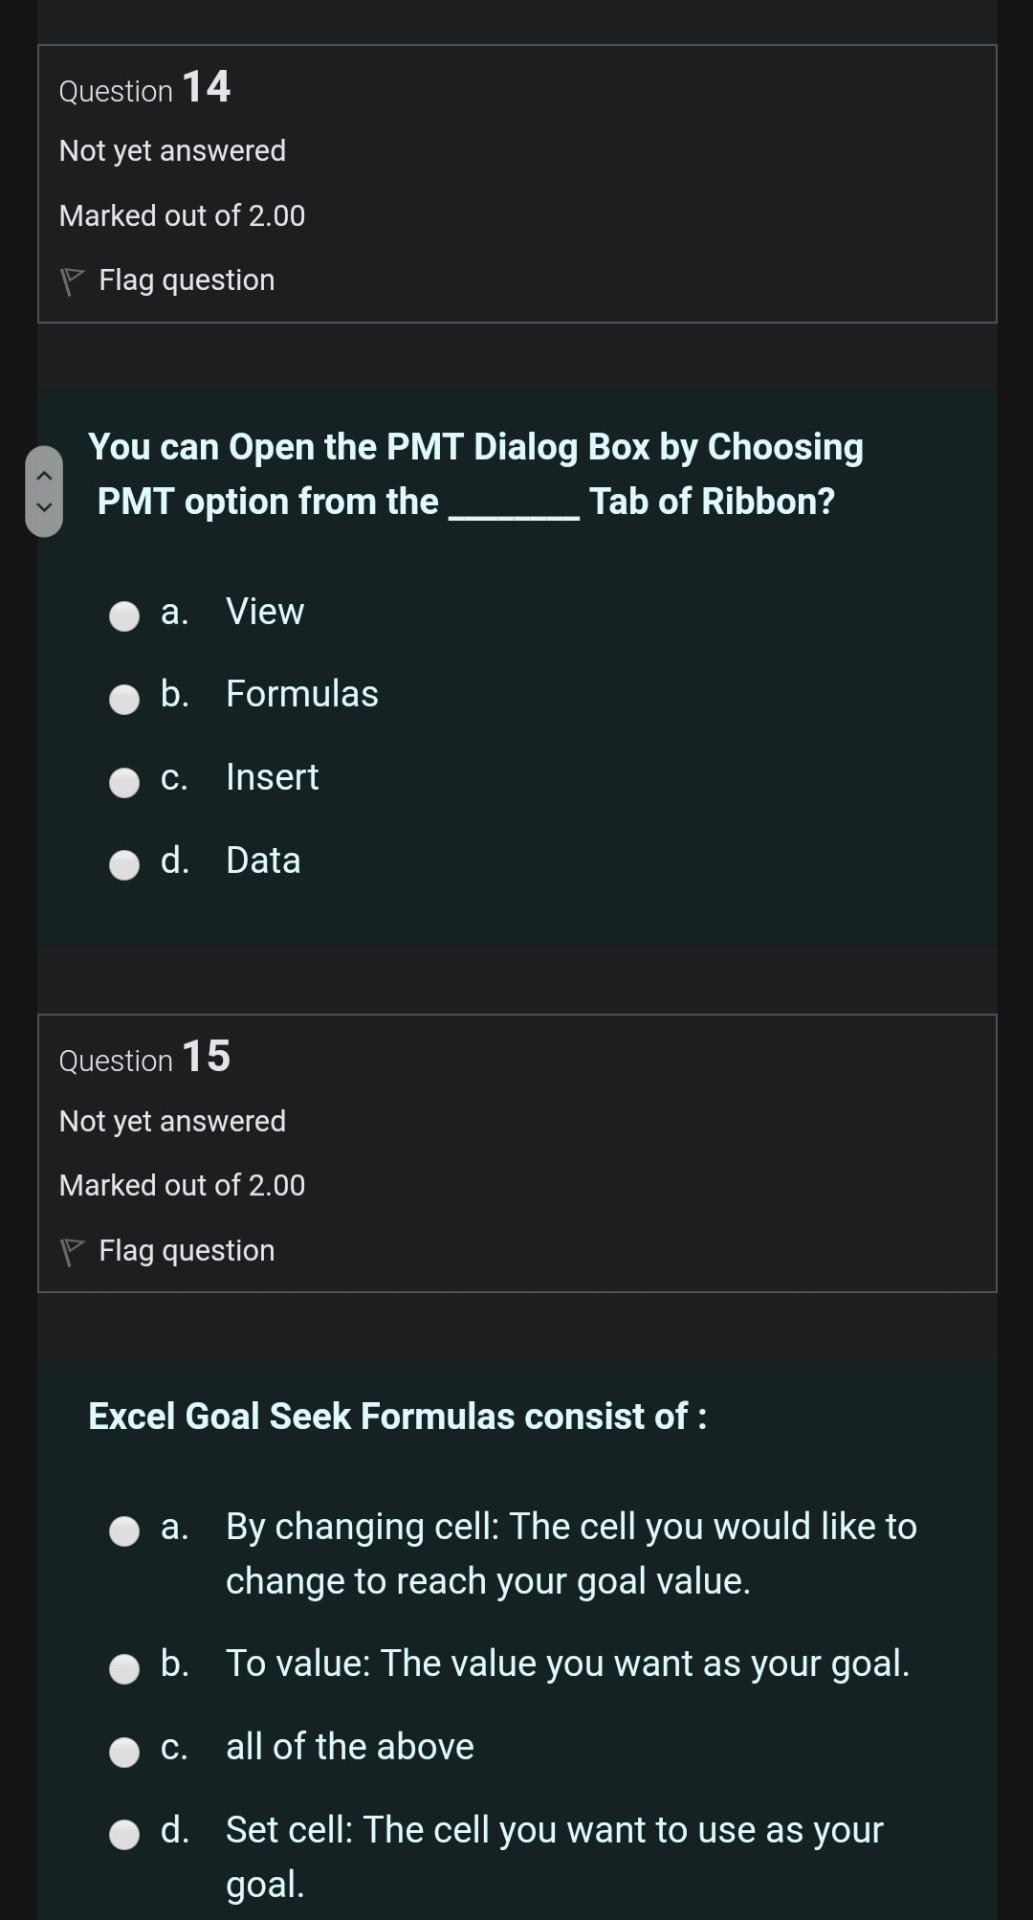
Task: Click the answer label 'Data' text
Action: pos(263,860)
